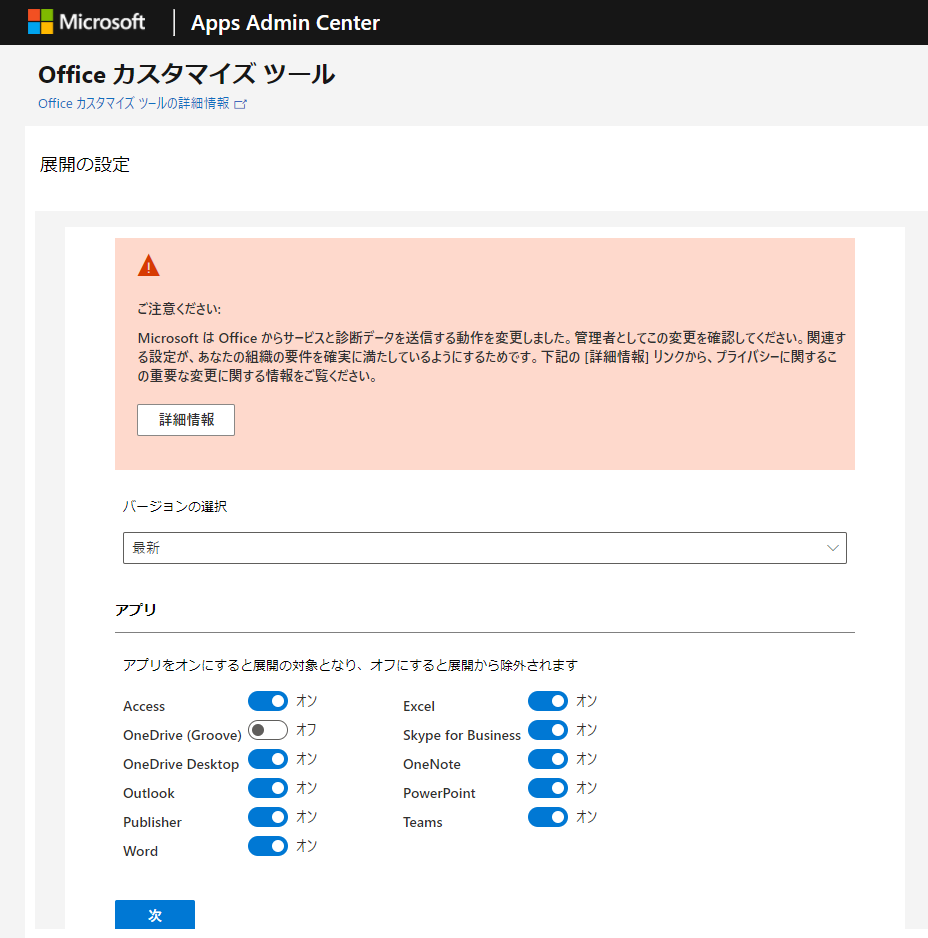Click the 詳細情報 button in the warning
Image resolution: width=928 pixels, height=938 pixels.
pyautogui.click(x=185, y=419)
